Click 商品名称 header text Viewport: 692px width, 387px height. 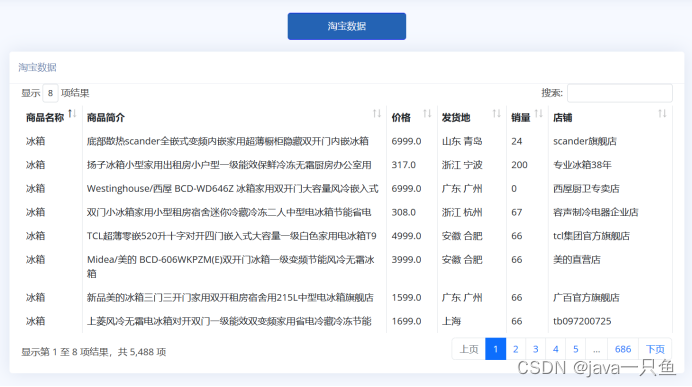coord(45,118)
